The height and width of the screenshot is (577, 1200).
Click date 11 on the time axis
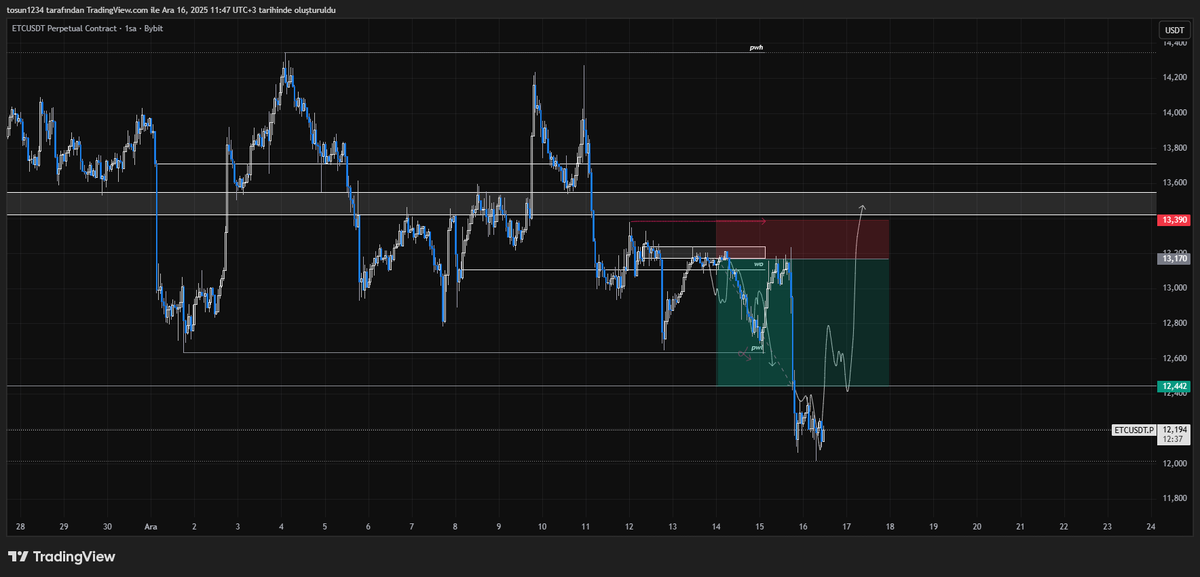coord(585,526)
